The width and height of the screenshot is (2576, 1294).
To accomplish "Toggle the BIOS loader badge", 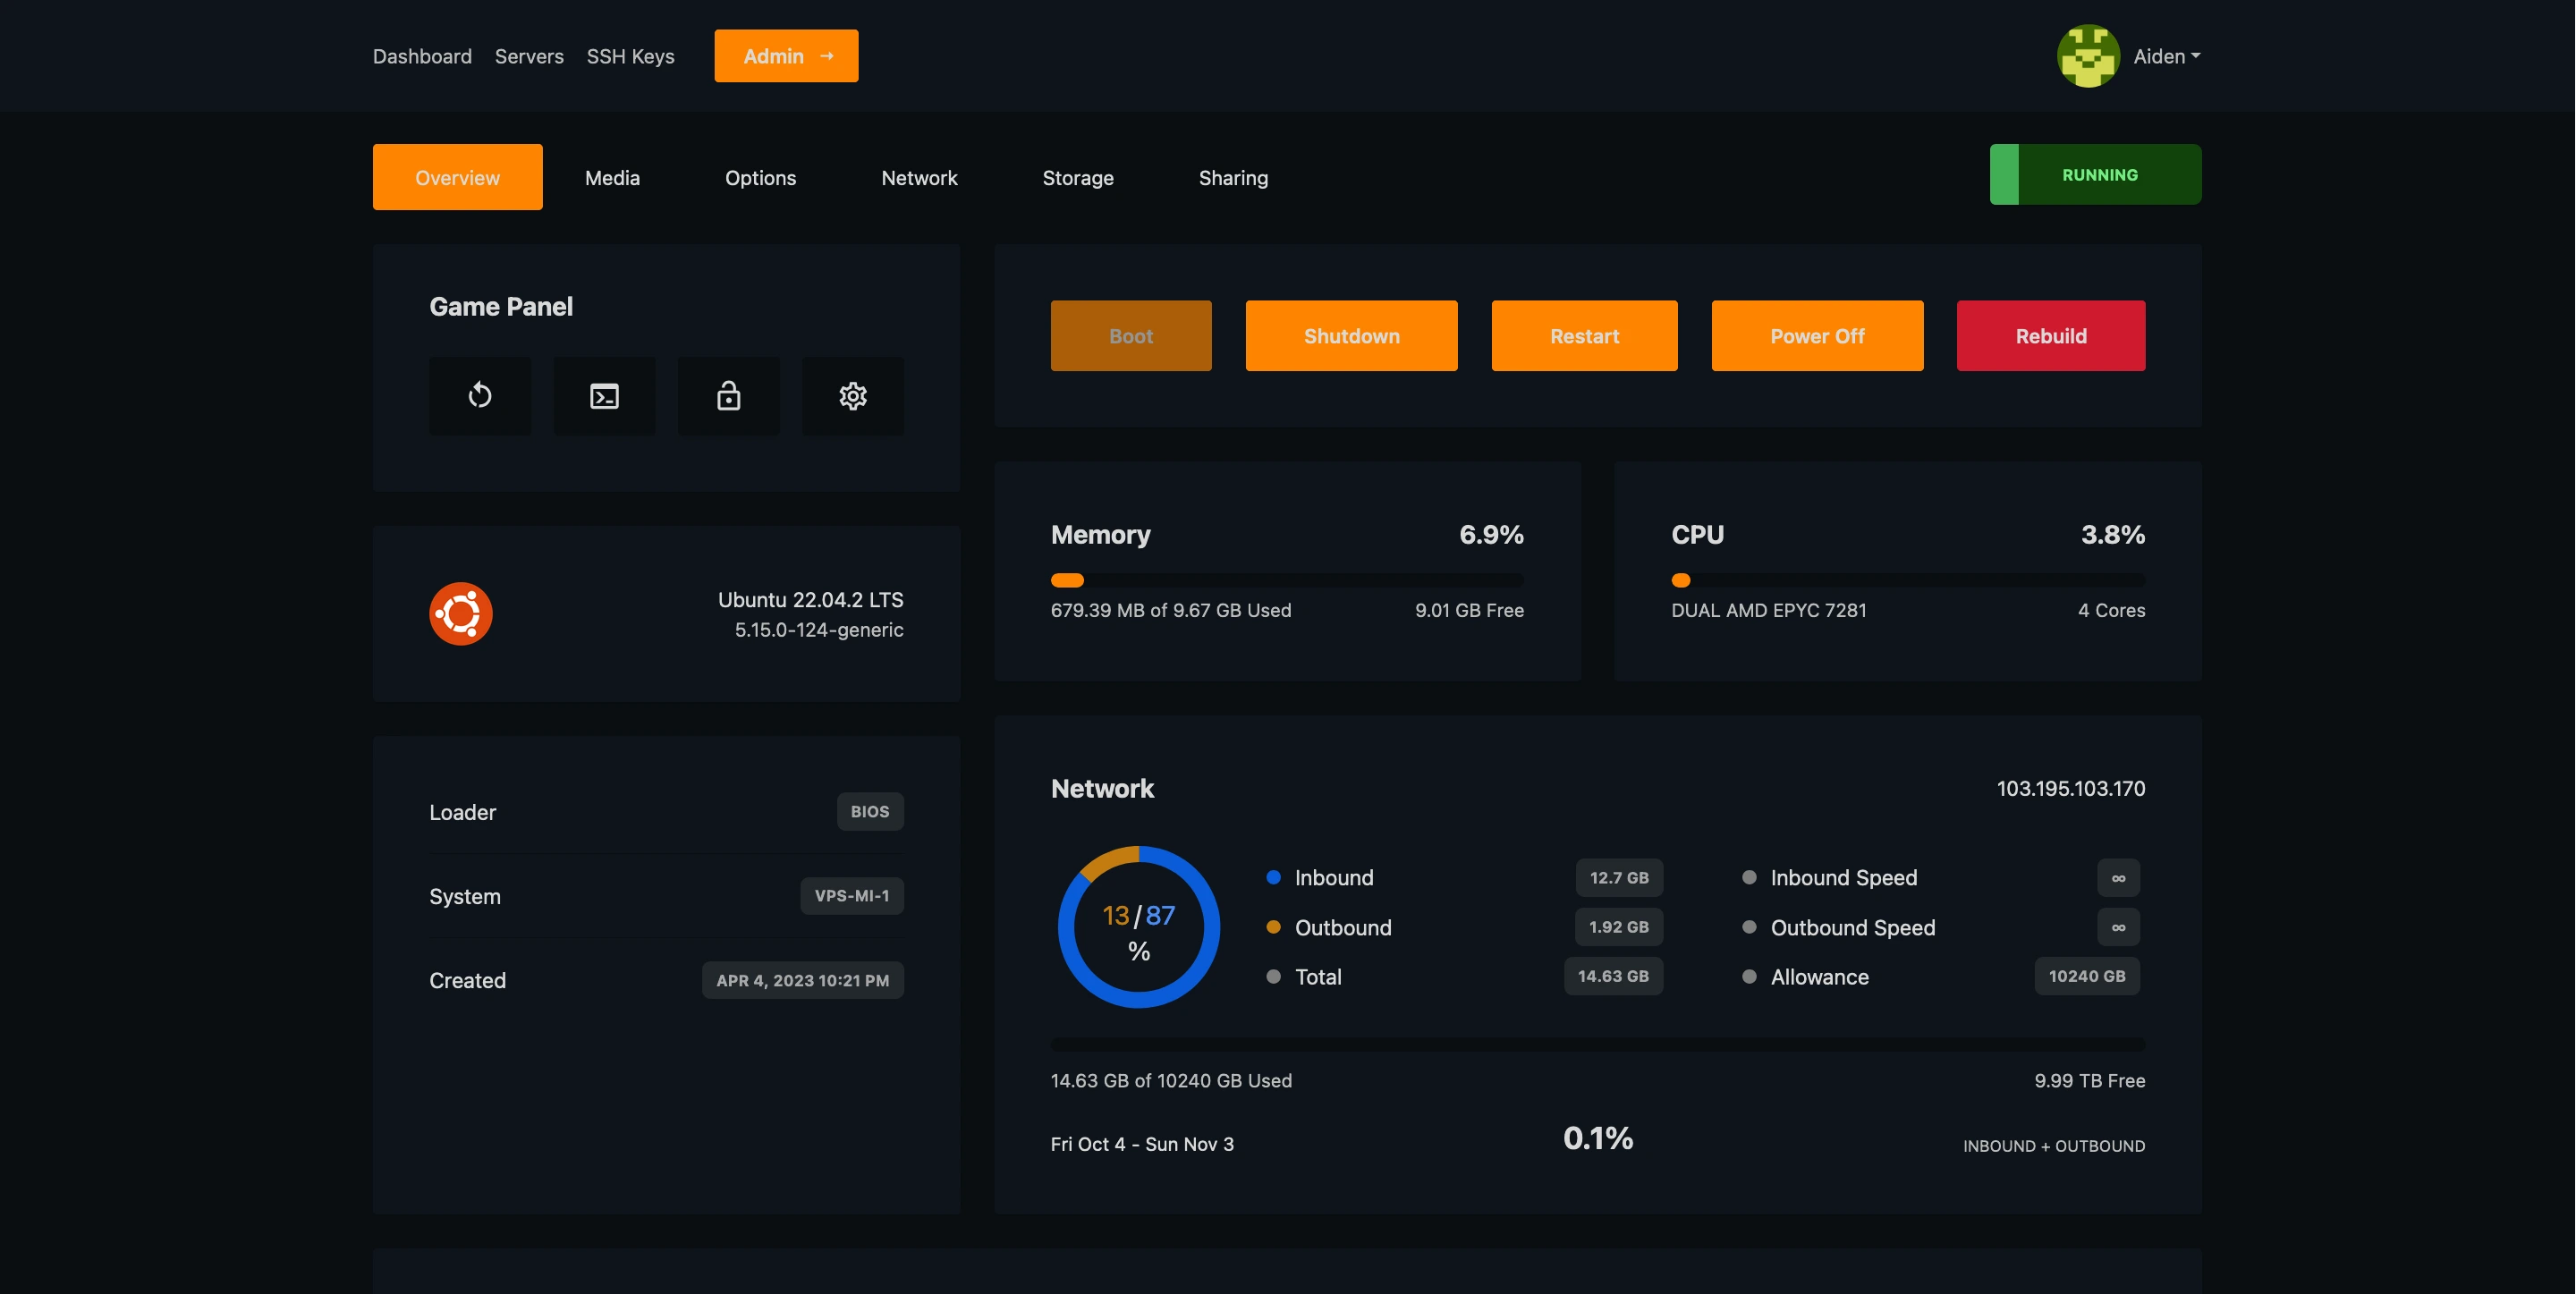I will pos(869,810).
